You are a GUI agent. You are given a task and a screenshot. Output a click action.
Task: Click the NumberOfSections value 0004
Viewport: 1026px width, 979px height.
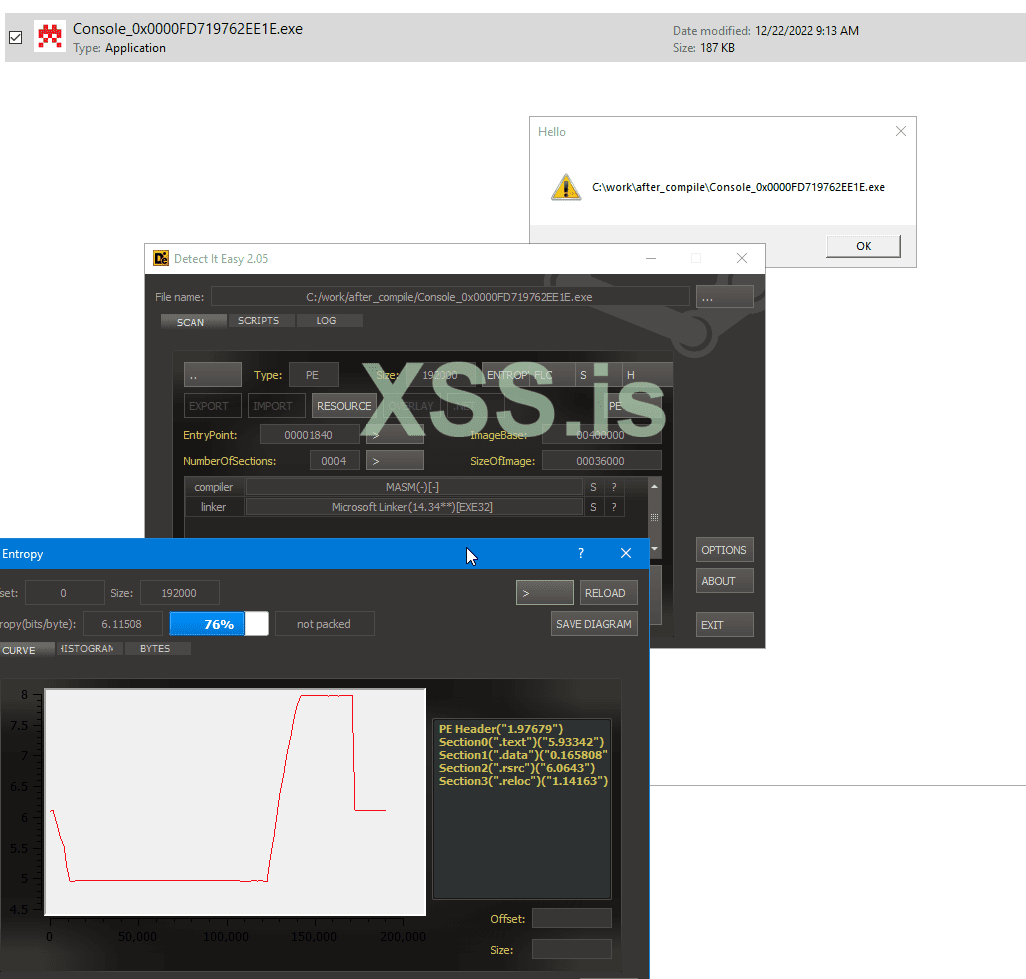(334, 461)
